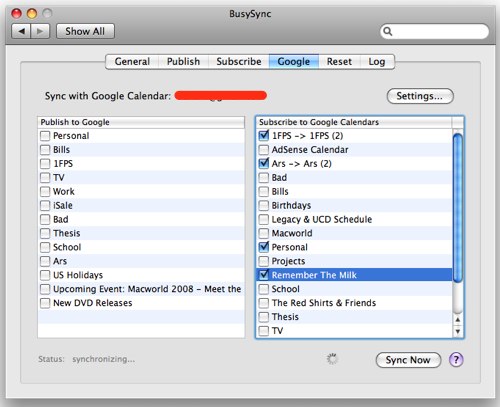This screenshot has width=500, height=407.
Task: Check the Upcoming Event: Macworld 2008 checkbox
Action: [45, 289]
